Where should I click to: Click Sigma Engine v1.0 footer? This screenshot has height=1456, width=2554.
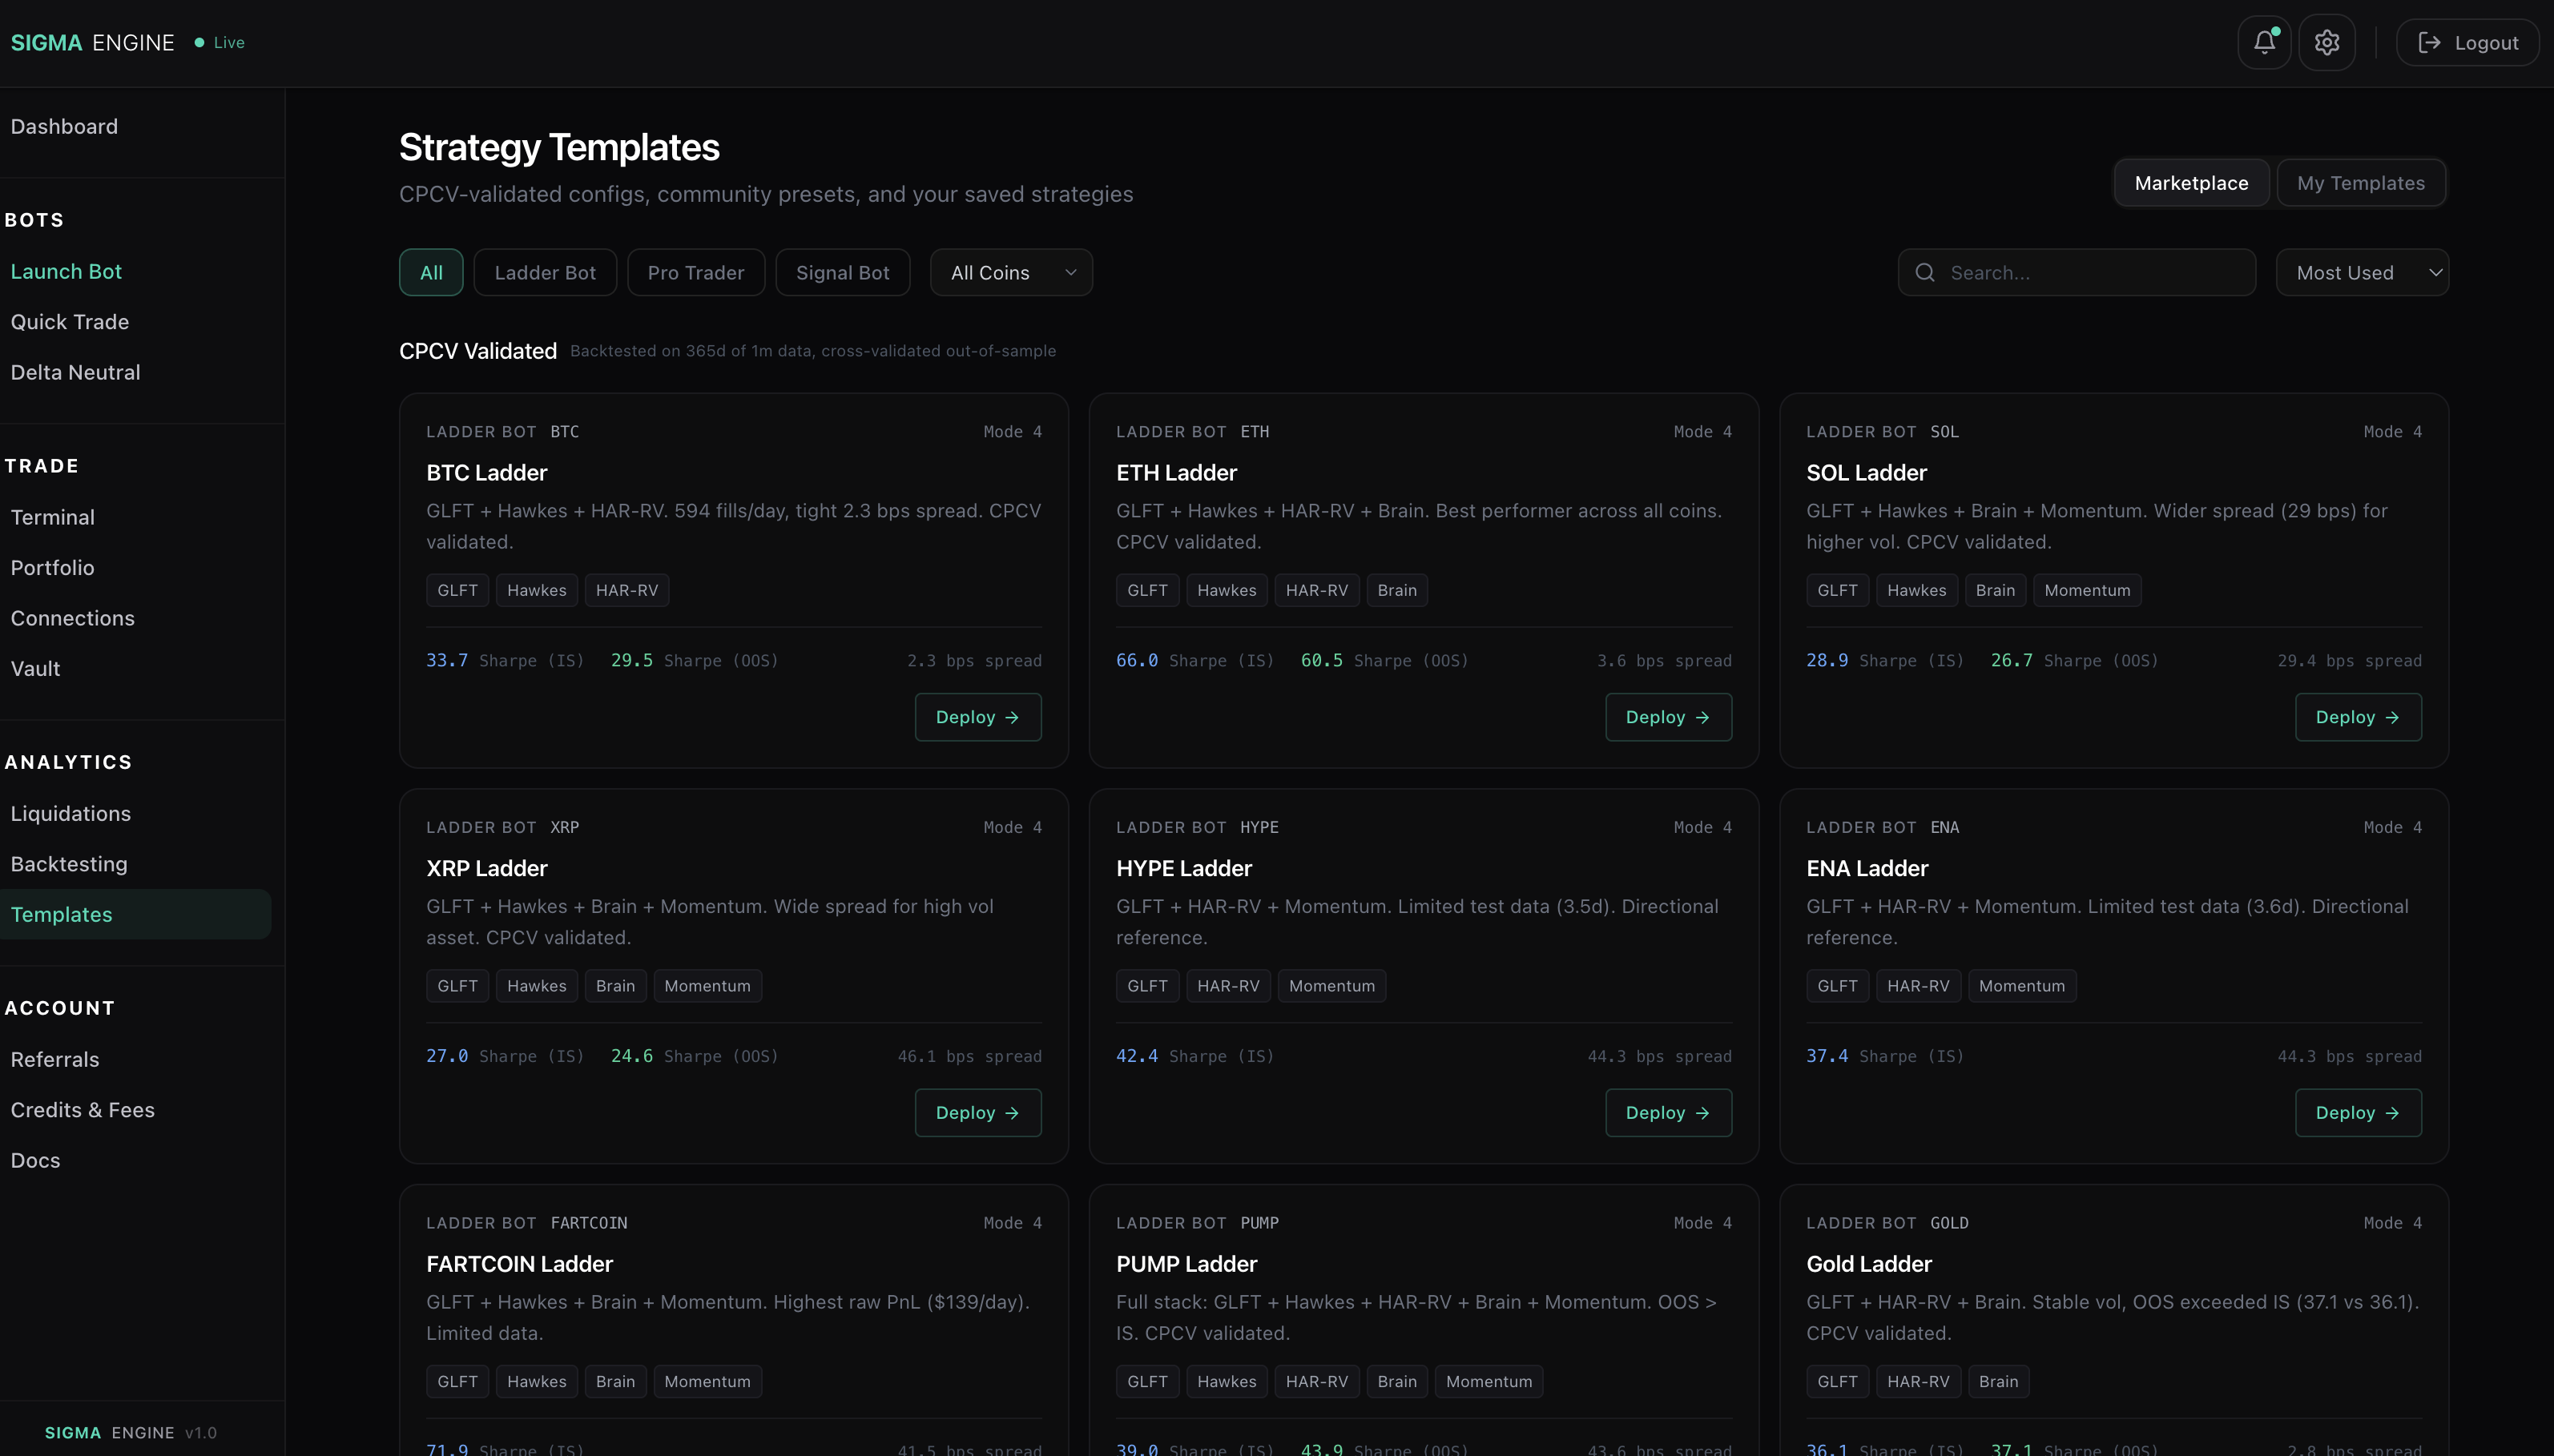click(130, 1432)
